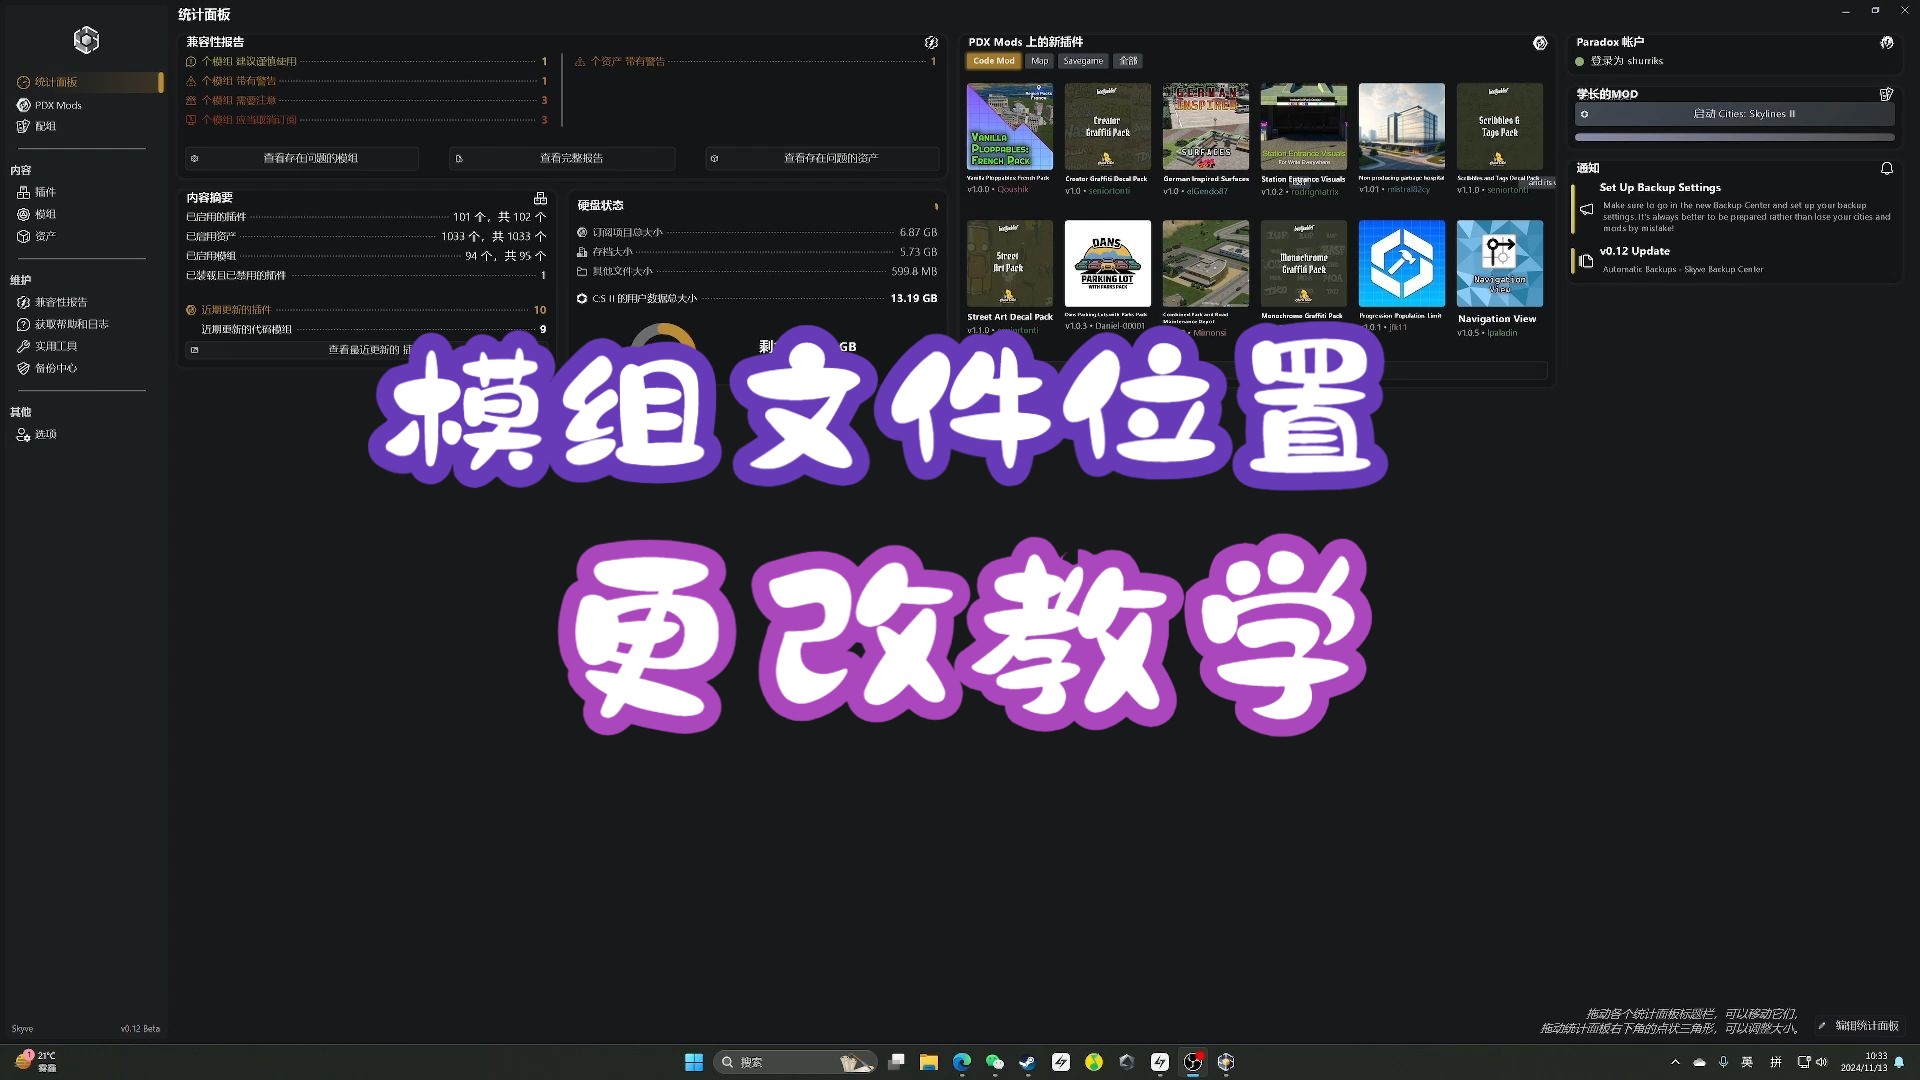Select 配组 (Playsets) in the sidebar
Screen dimensions: 1920x1080
(x=44, y=126)
